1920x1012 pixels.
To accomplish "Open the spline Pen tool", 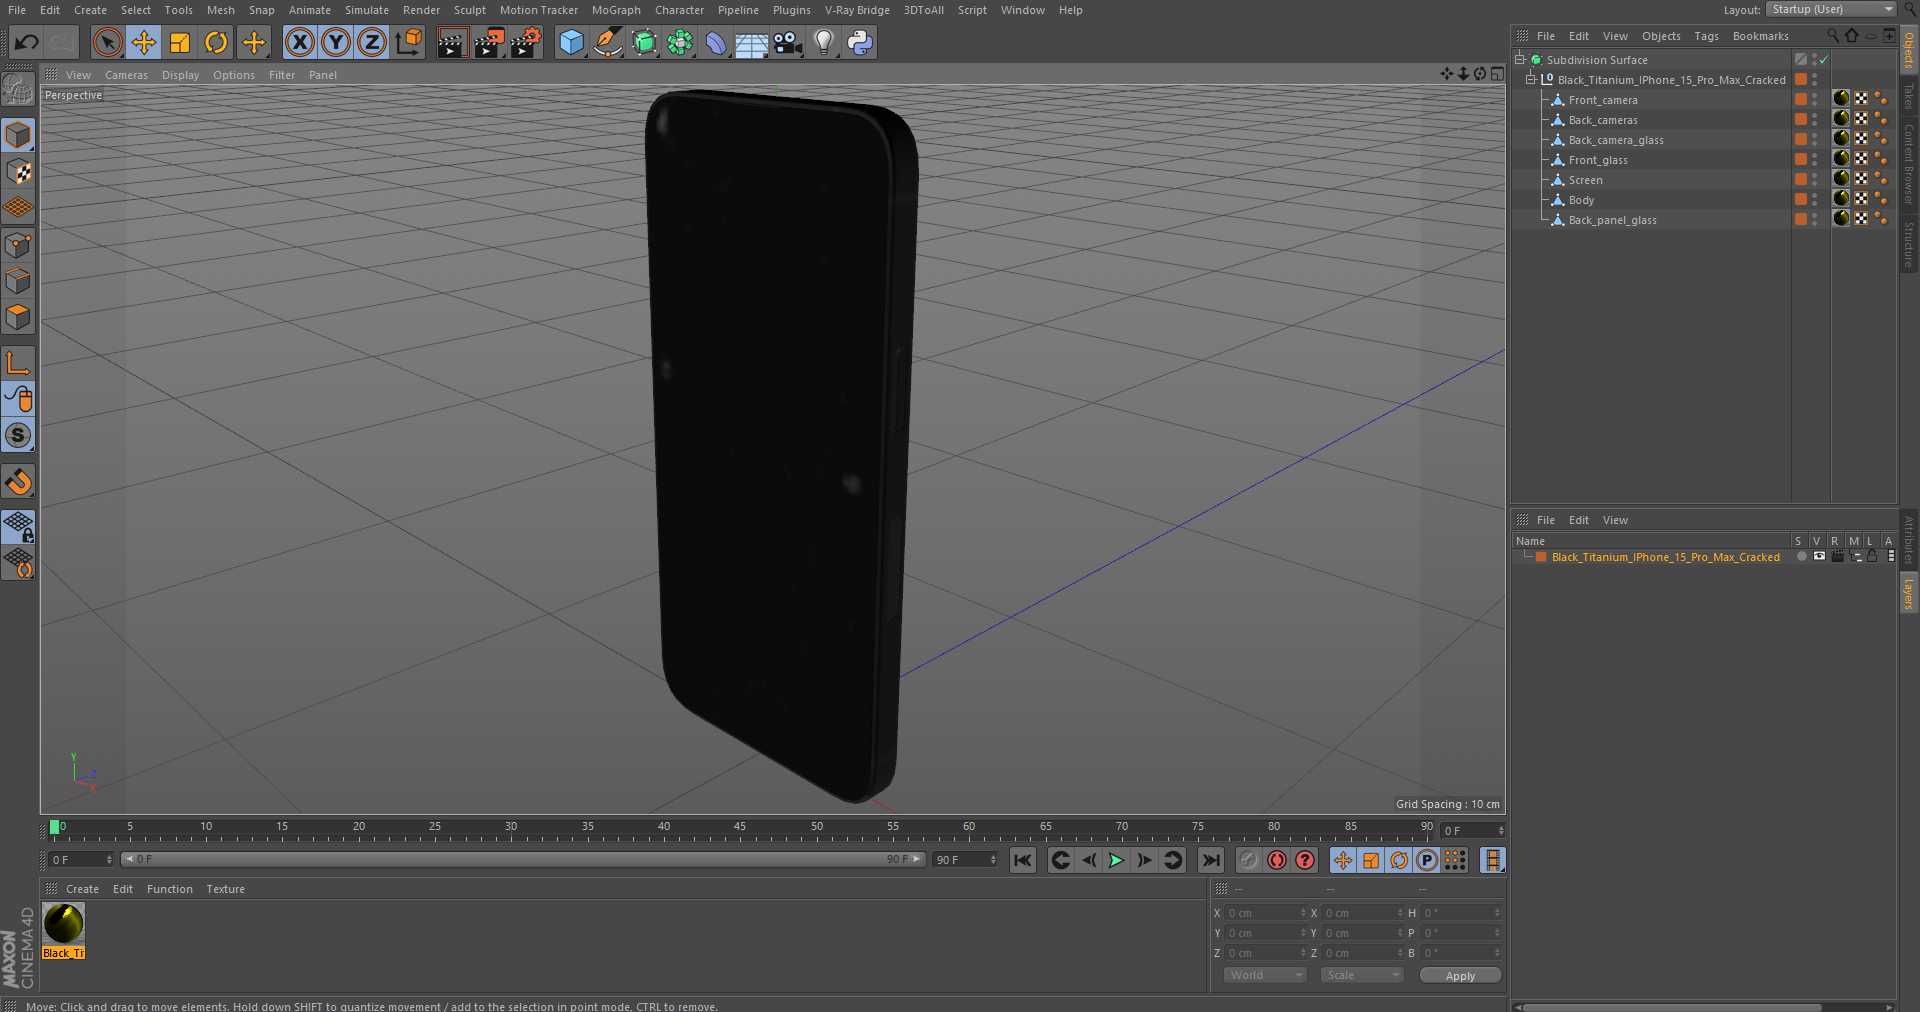I will coord(607,42).
